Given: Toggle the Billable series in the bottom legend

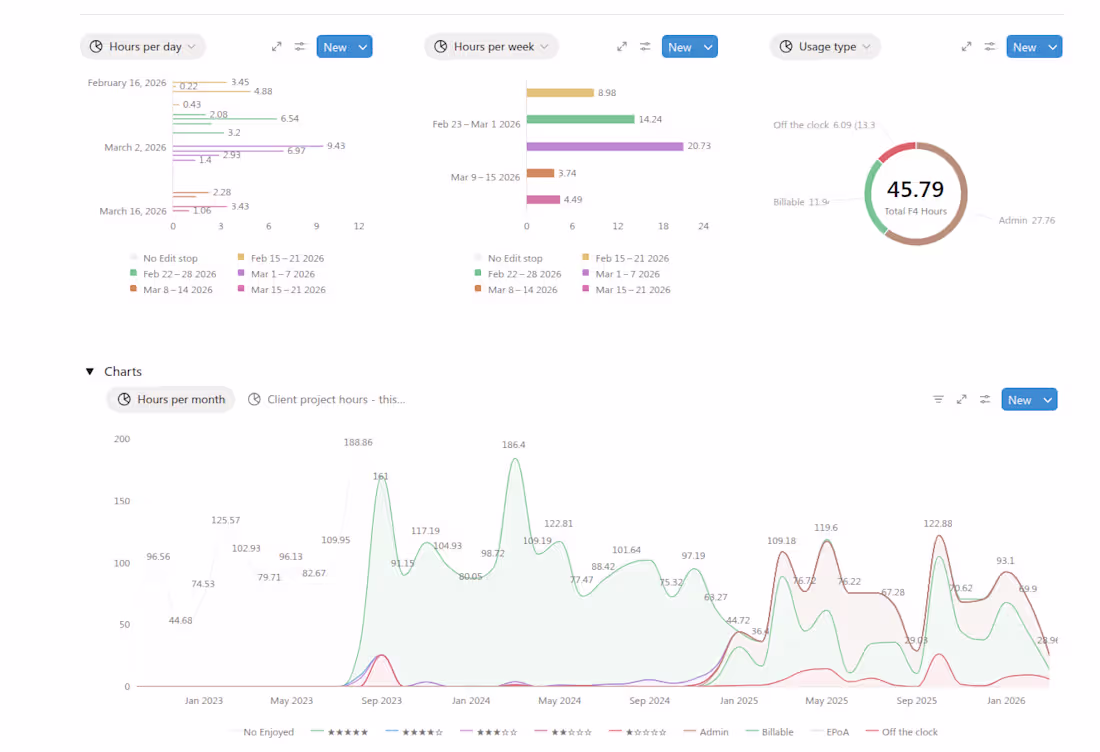Looking at the screenshot, I should (770, 732).
